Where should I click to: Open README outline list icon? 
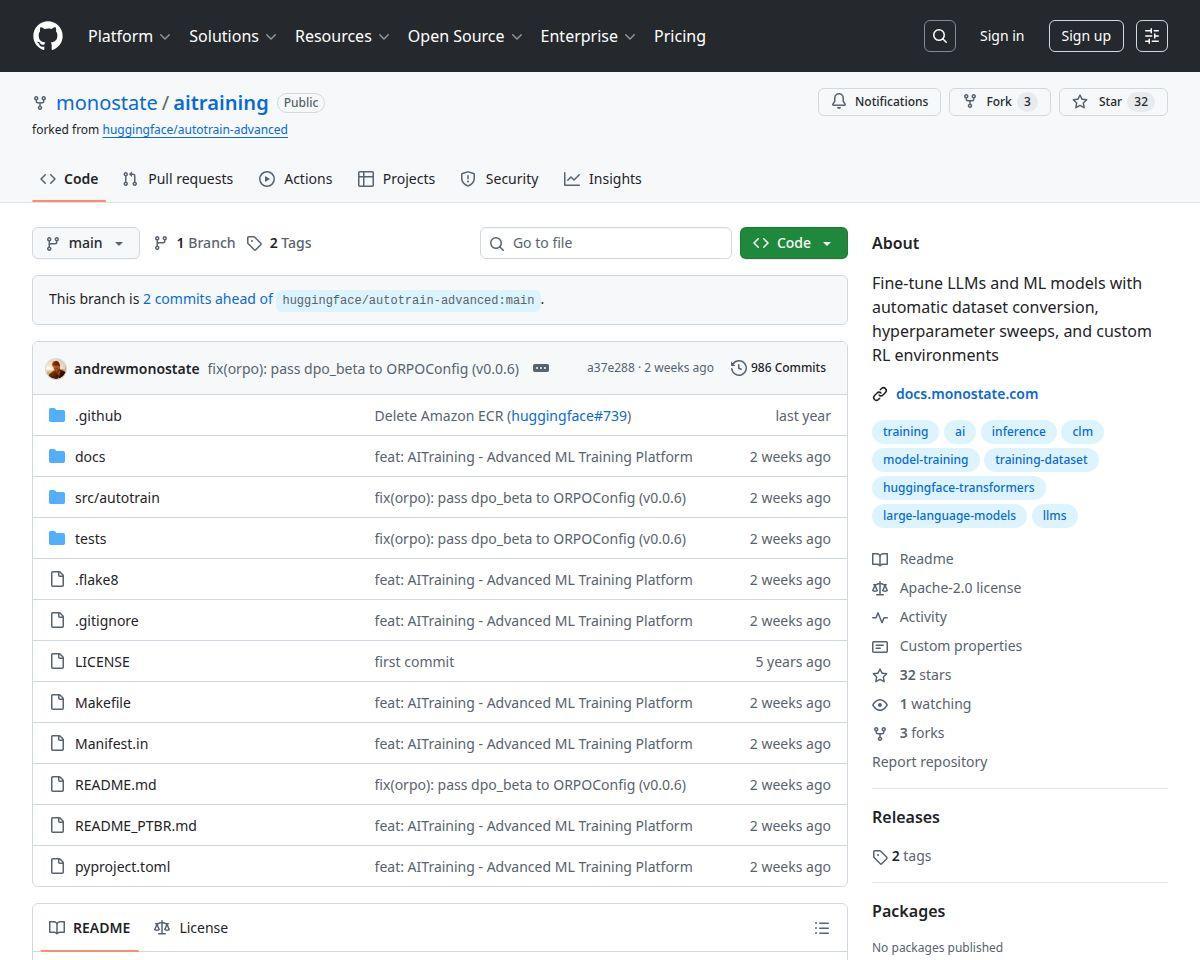[822, 928]
